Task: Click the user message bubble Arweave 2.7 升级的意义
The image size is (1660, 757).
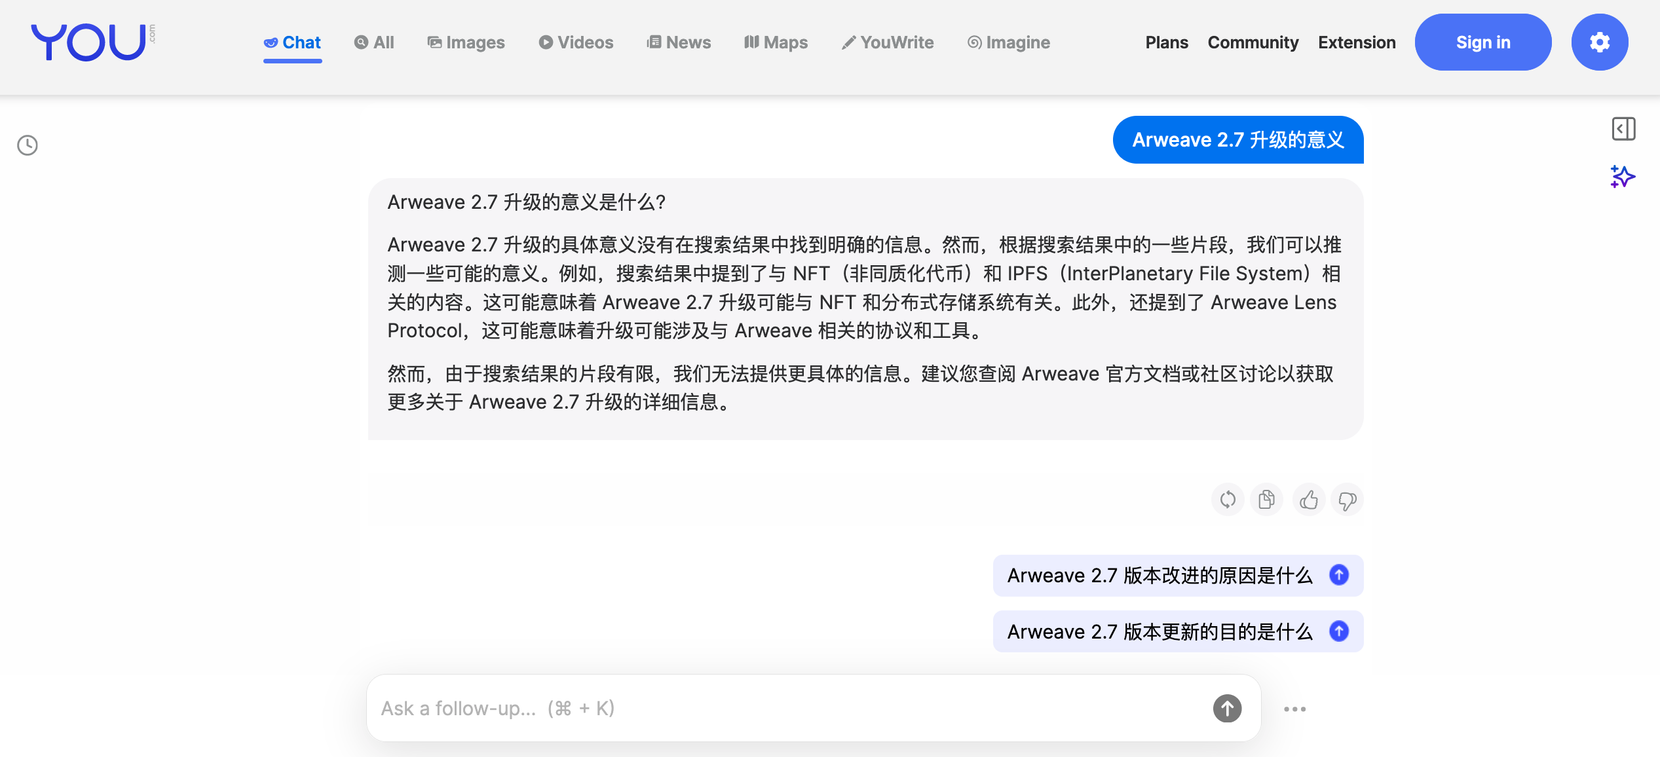Action: pyautogui.click(x=1238, y=140)
